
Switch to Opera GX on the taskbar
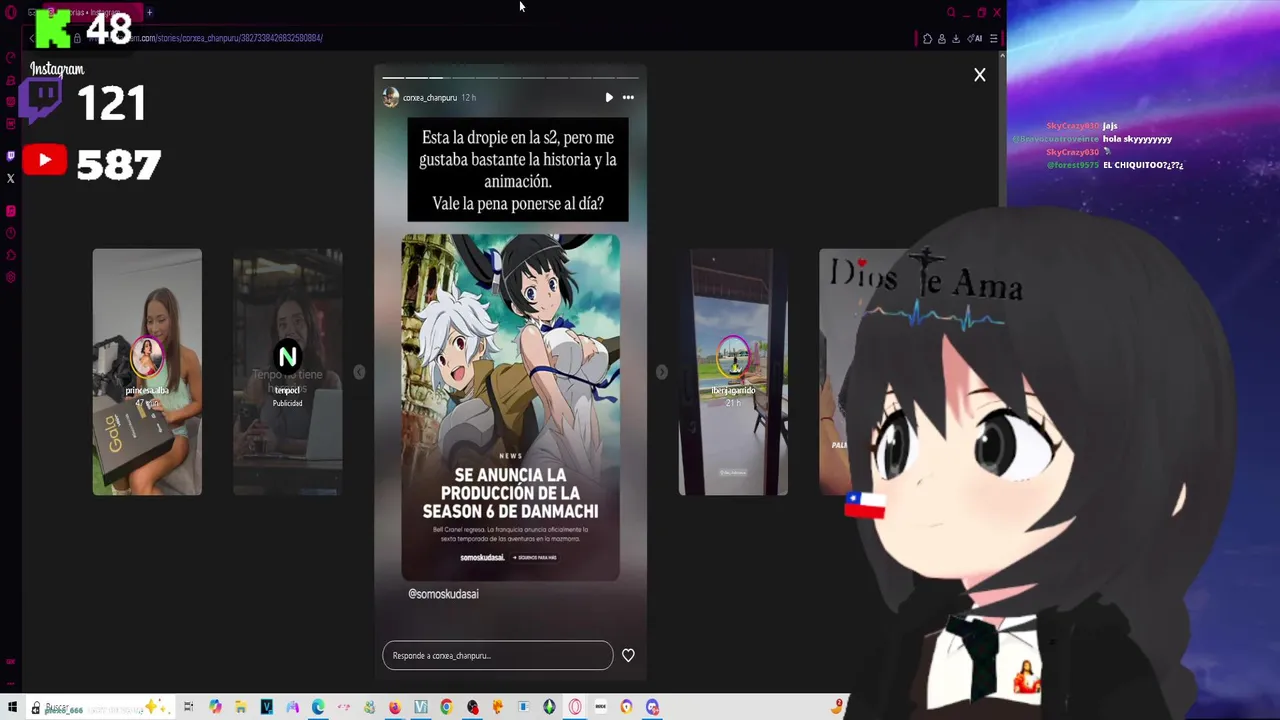tap(575, 707)
